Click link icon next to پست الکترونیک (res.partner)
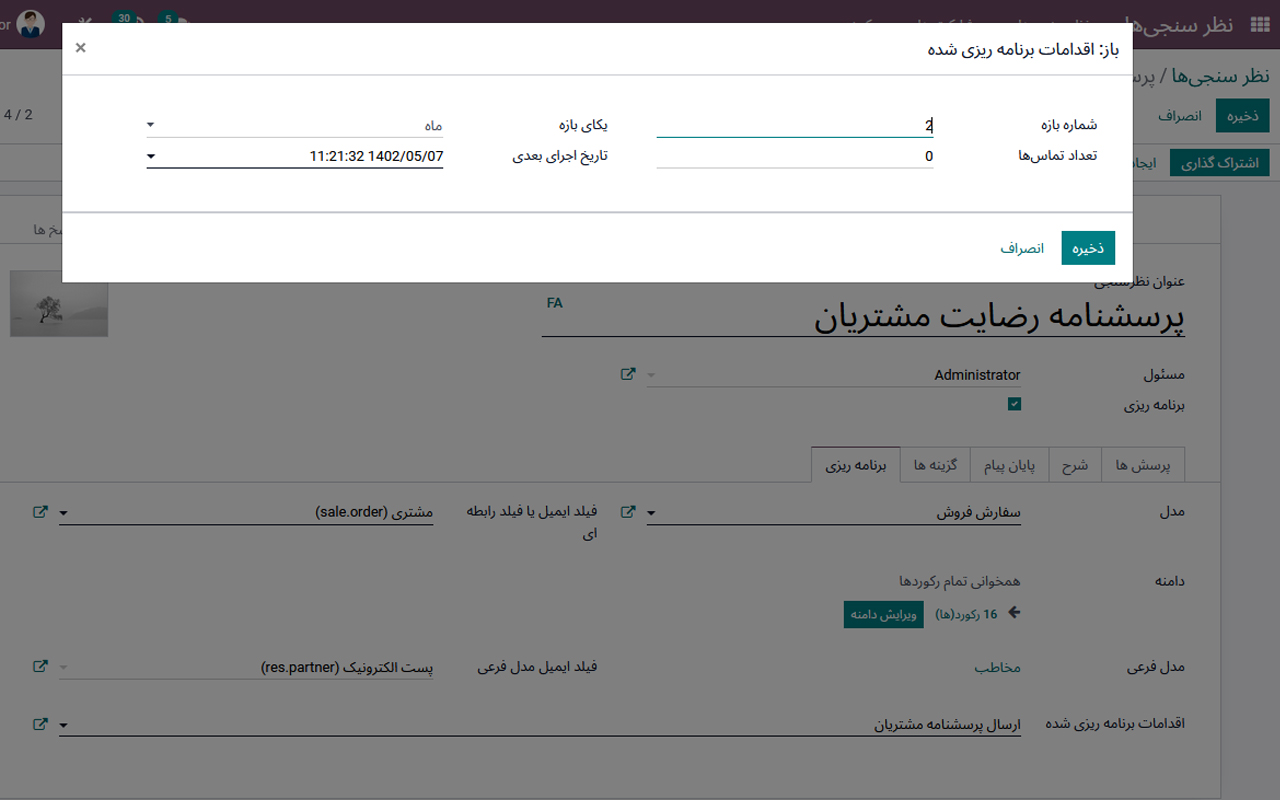 [x=40, y=667]
